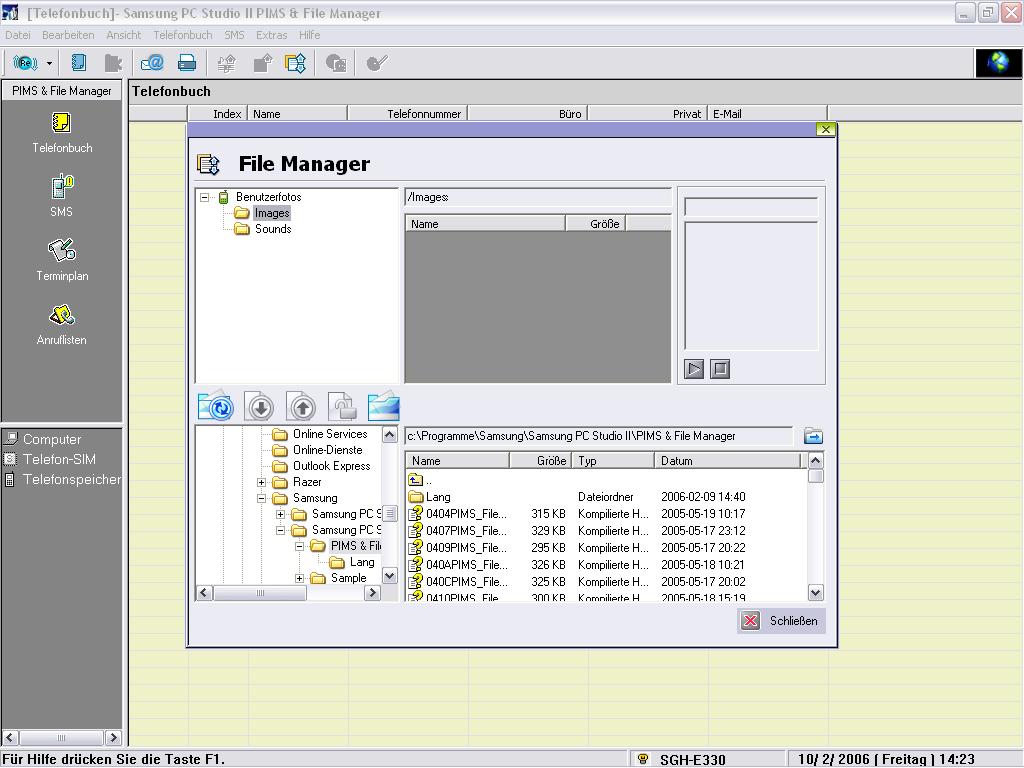Click the Büro column header
The image size is (1024, 768).
click(528, 114)
